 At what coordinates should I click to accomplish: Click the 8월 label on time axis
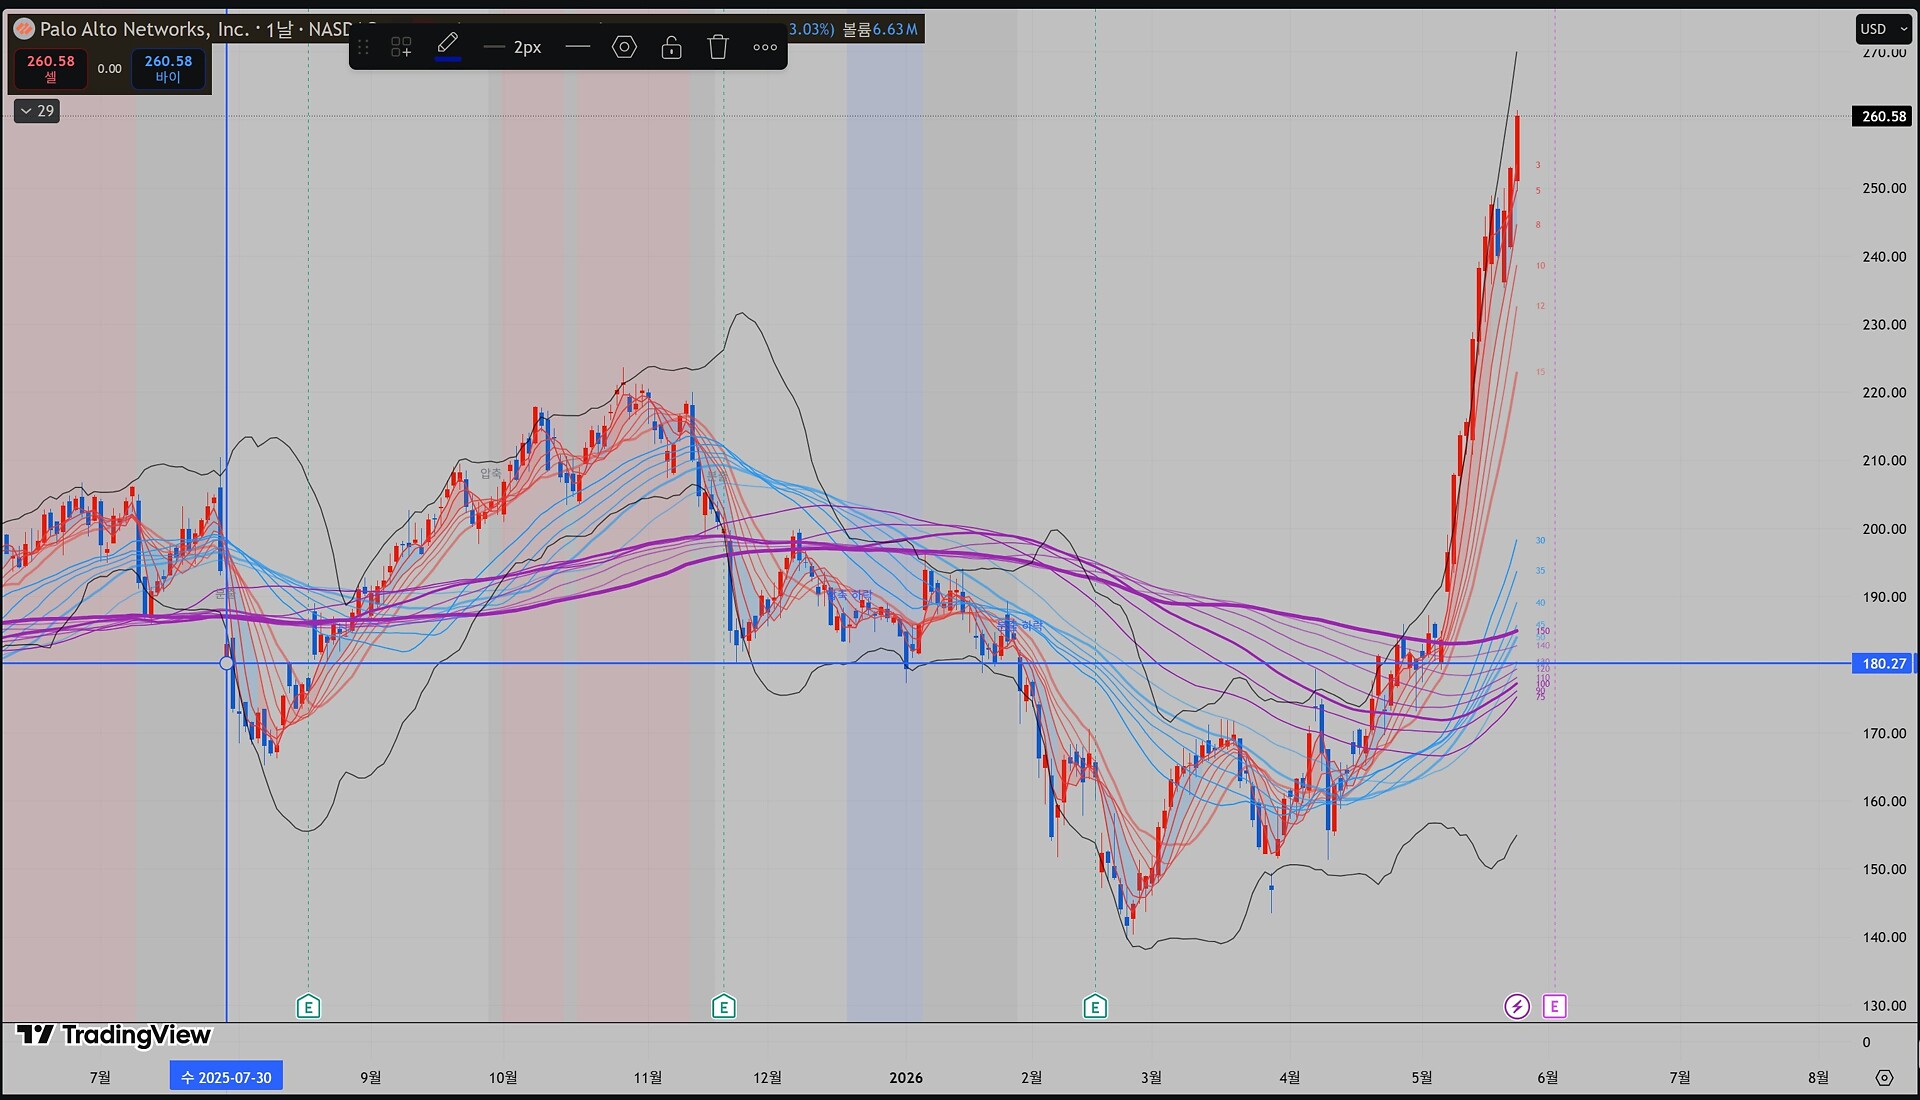click(x=1818, y=1077)
